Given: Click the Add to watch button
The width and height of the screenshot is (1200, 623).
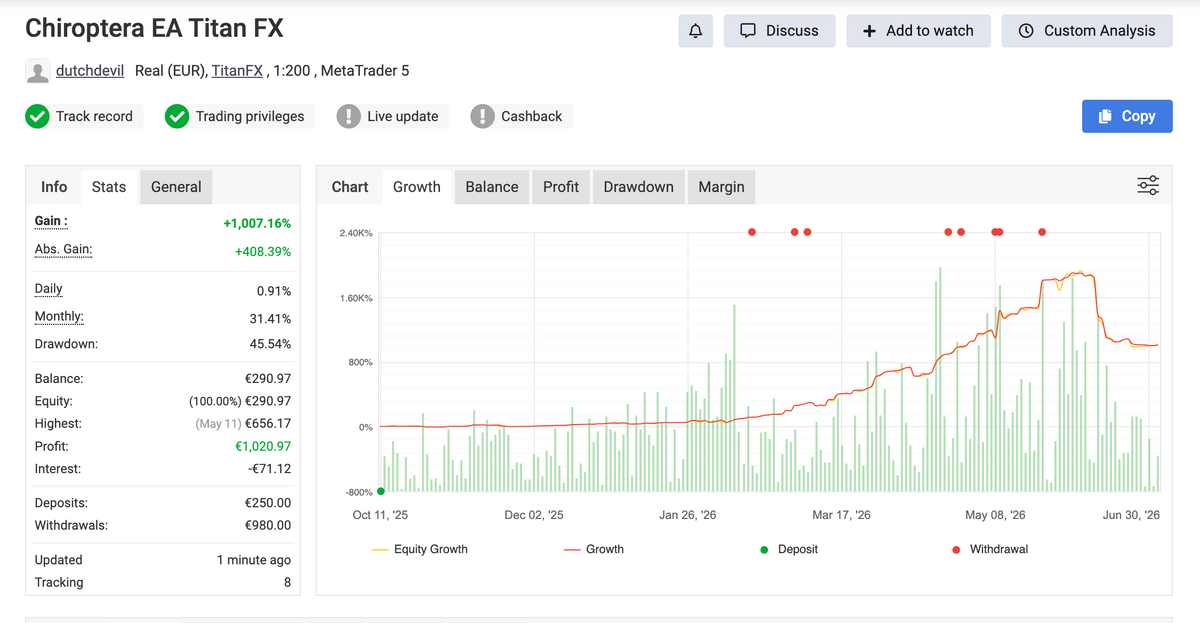Looking at the screenshot, I should pos(918,31).
